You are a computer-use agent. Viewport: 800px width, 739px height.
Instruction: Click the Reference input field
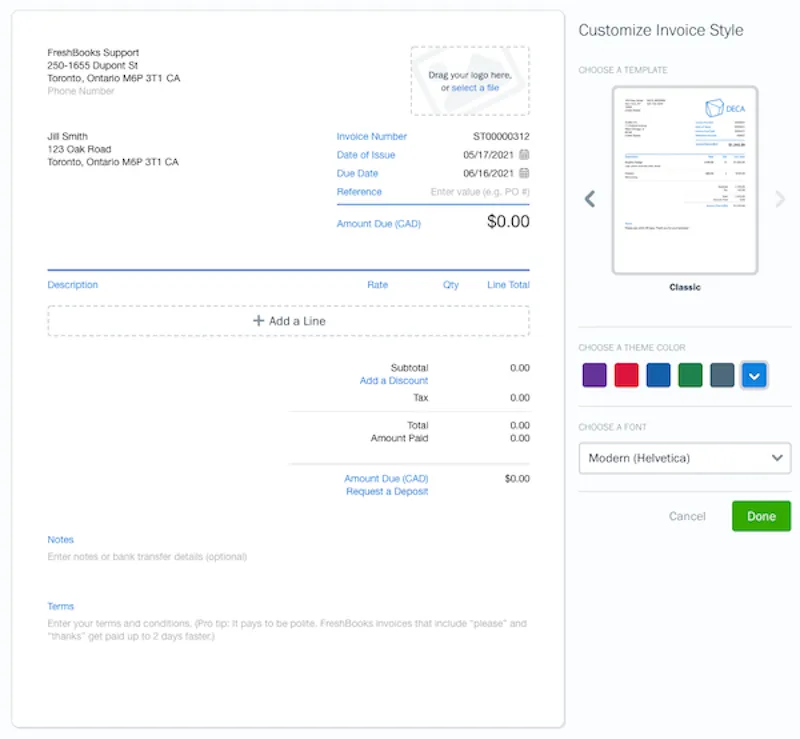click(x=479, y=192)
